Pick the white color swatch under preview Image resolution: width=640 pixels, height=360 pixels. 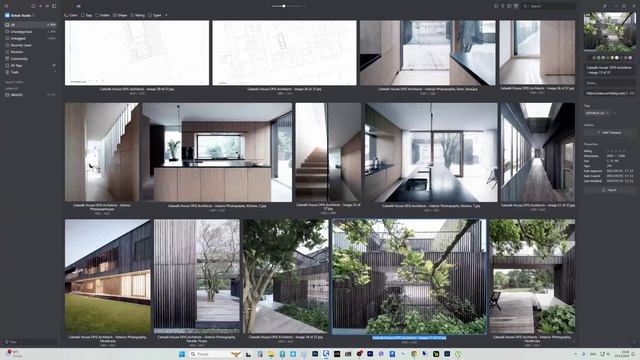coord(617,58)
